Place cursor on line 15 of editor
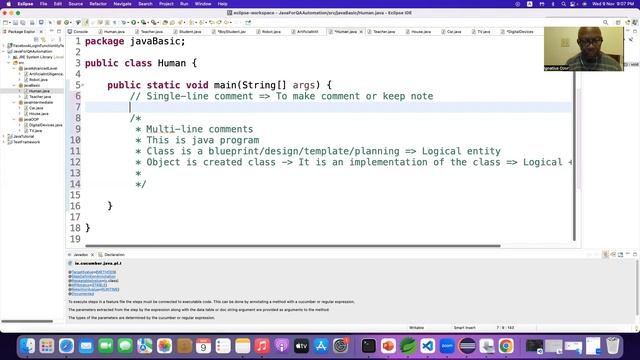This screenshot has height=360, width=640. 327,195
